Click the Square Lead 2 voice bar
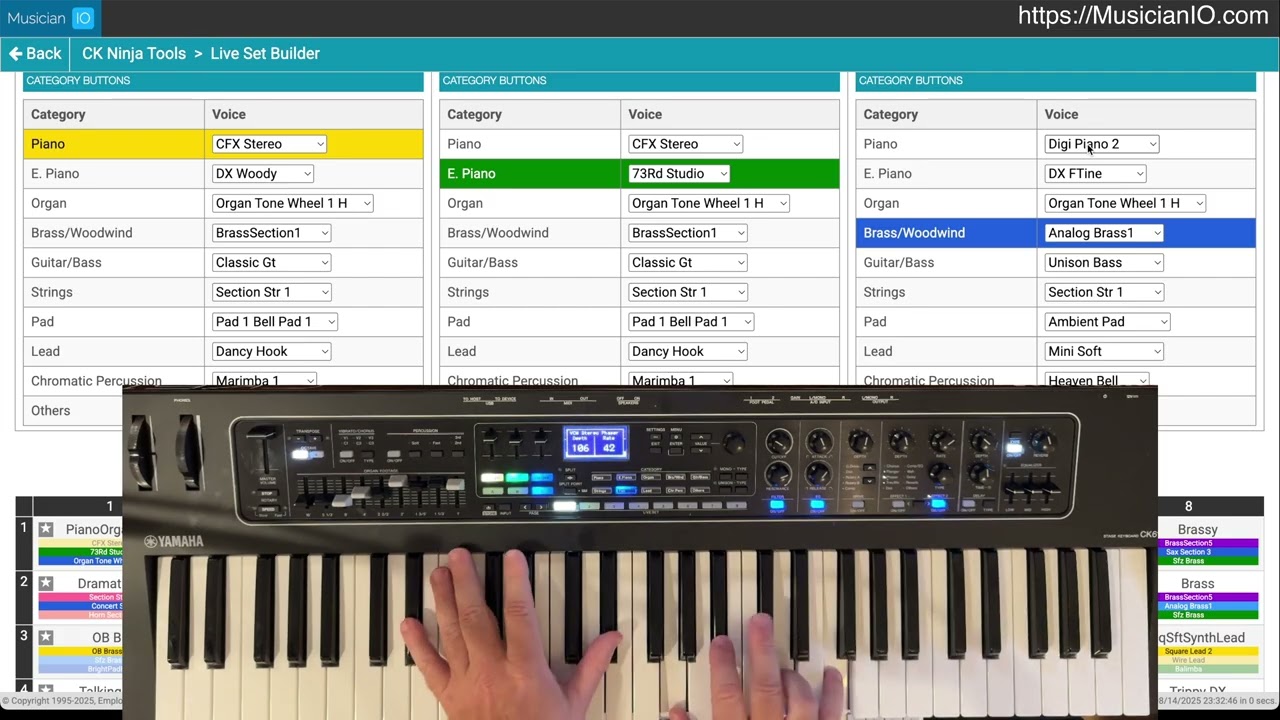Image resolution: width=1280 pixels, height=720 pixels. (1208, 651)
